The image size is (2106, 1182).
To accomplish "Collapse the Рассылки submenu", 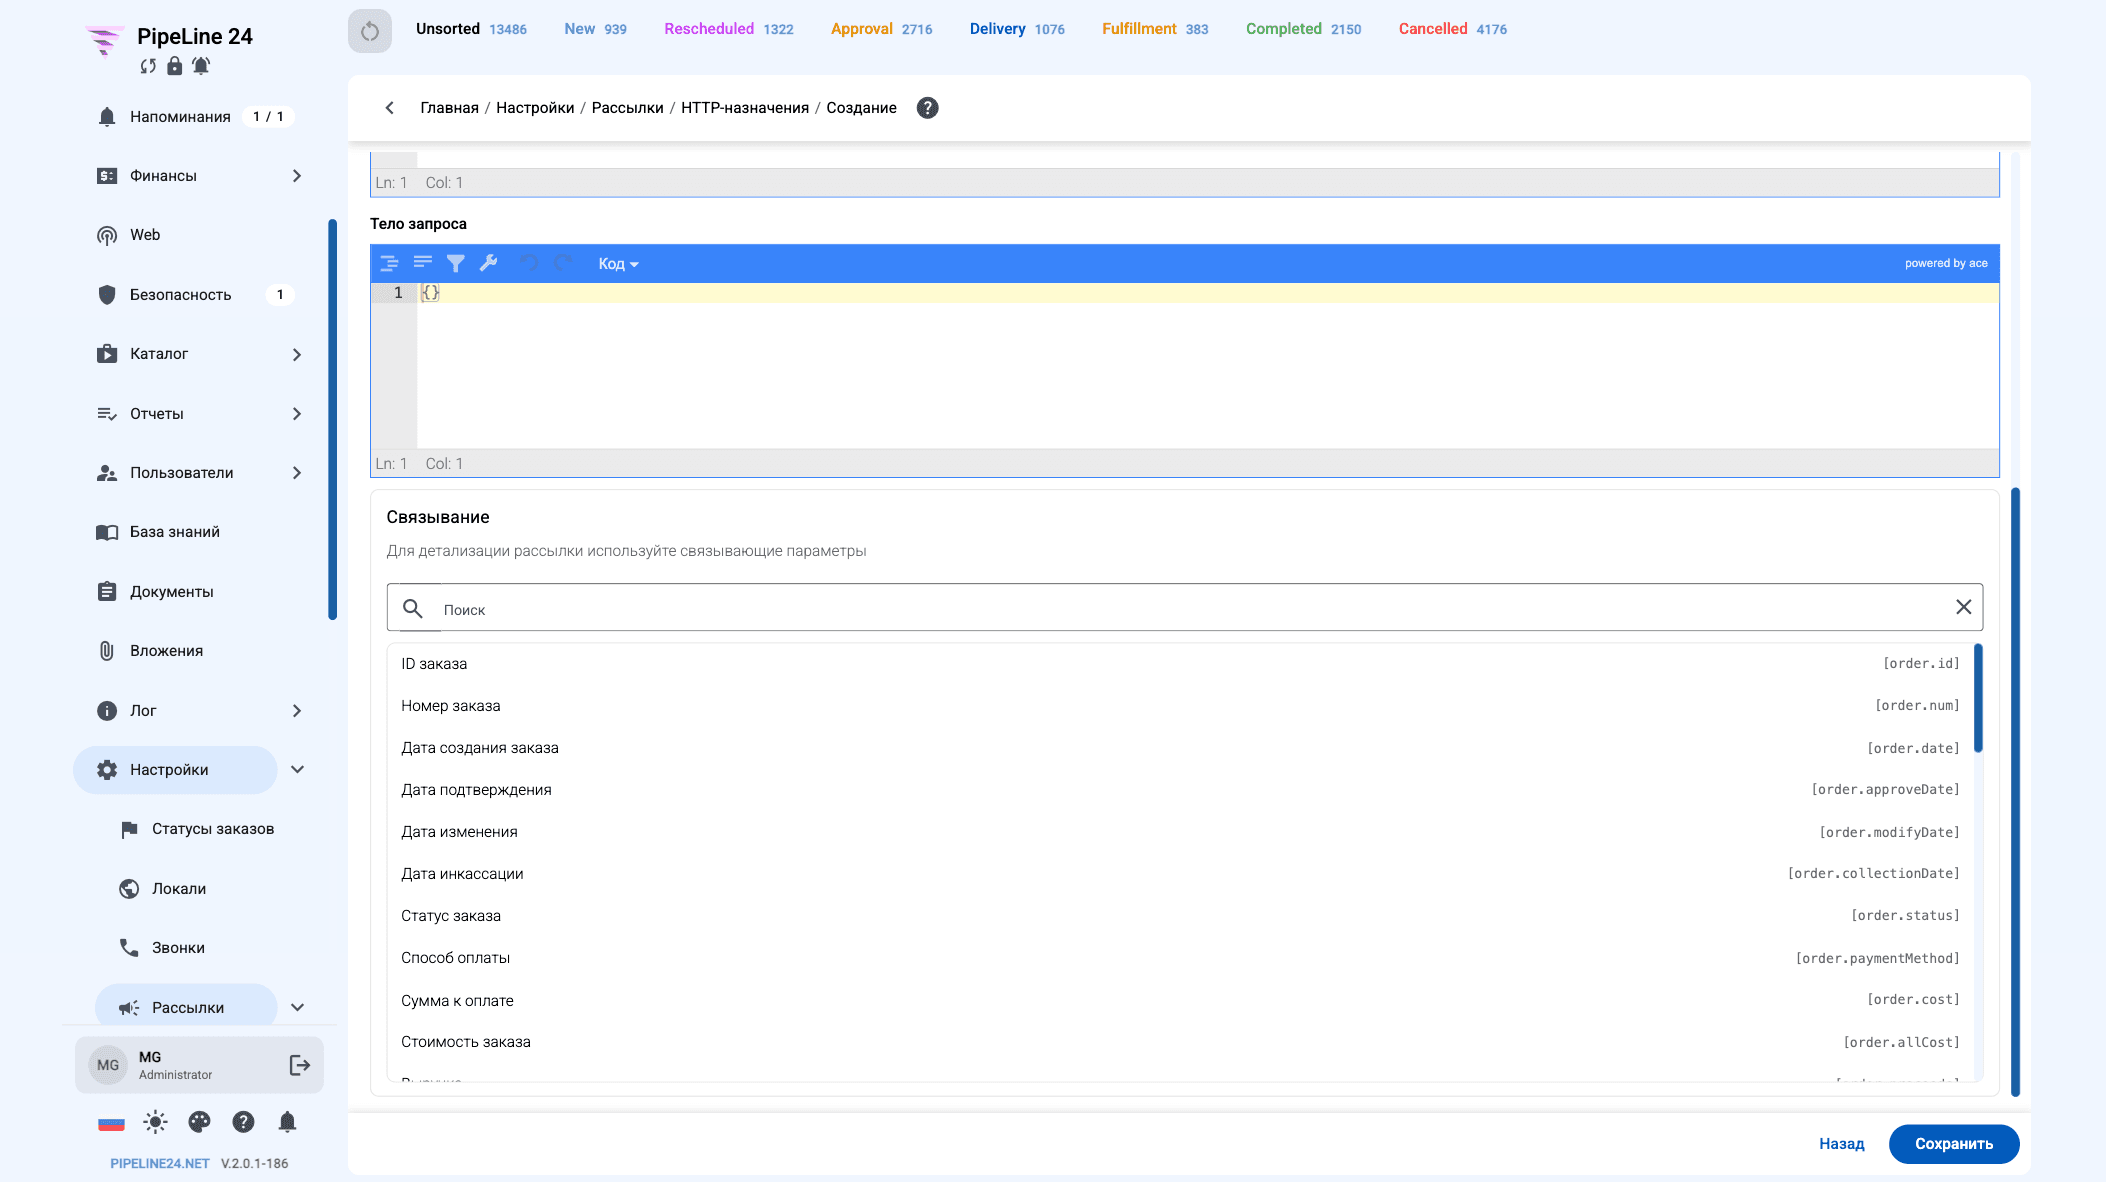I will coord(297,1008).
